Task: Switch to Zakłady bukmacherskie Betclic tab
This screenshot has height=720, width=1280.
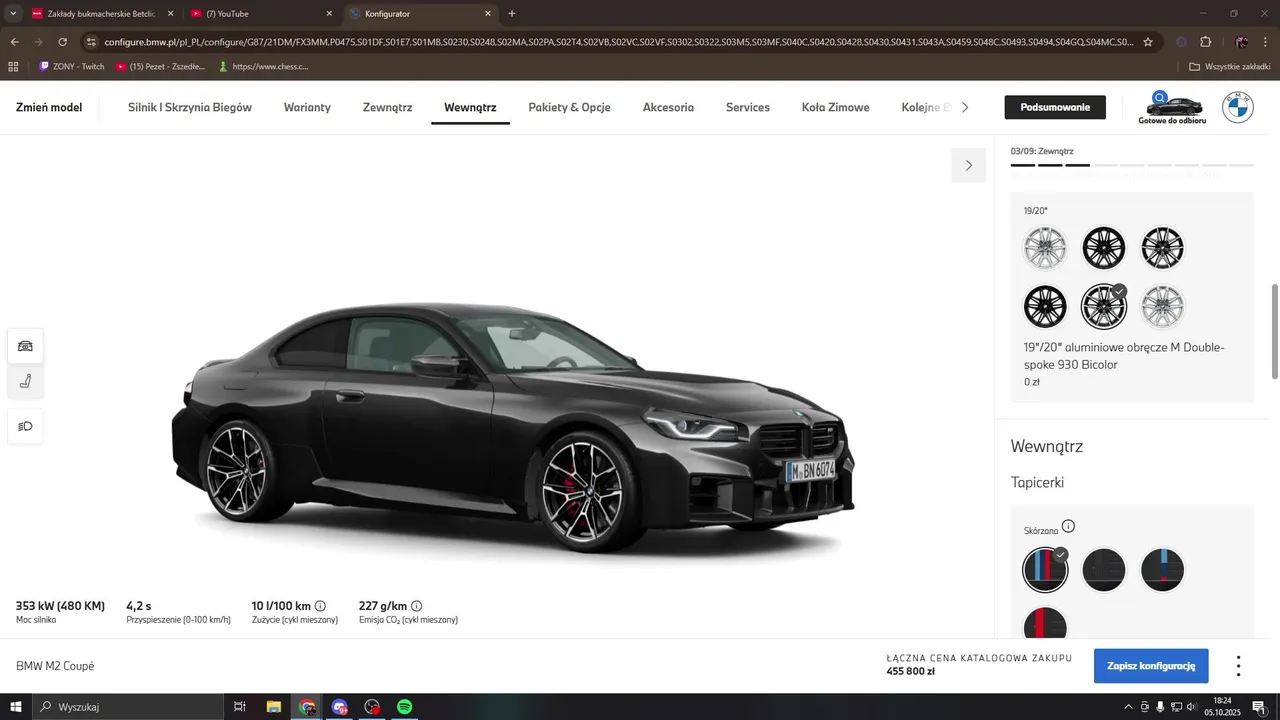Action: (x=104, y=14)
